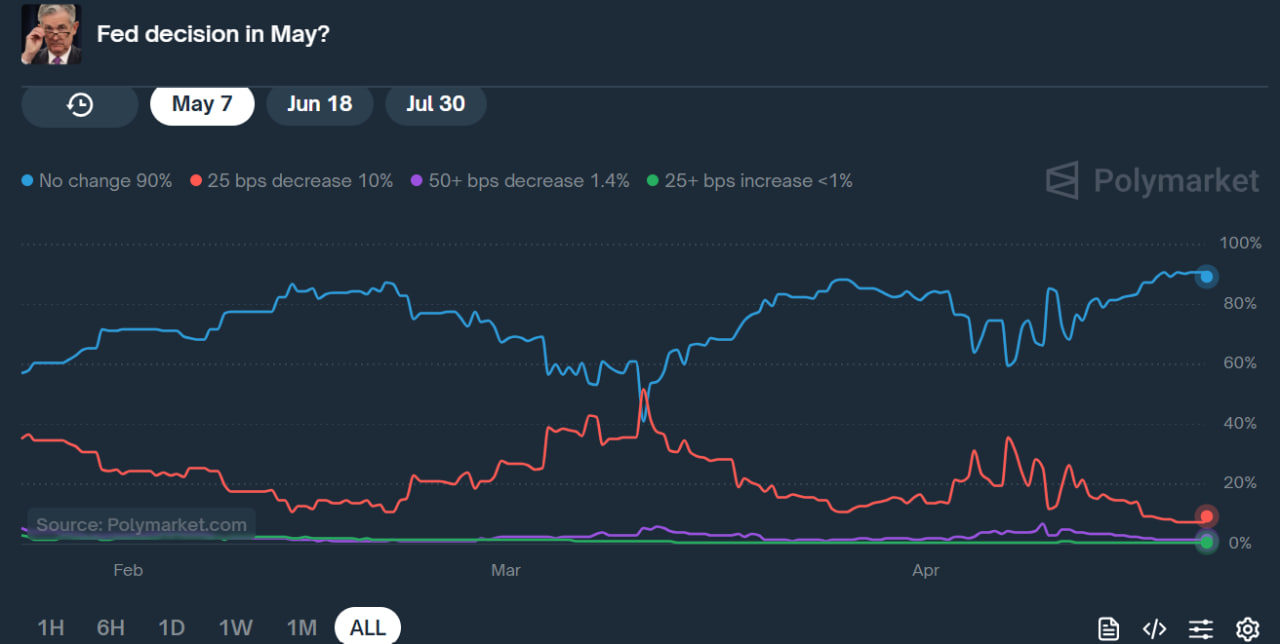This screenshot has width=1280, height=644.
Task: Select the 1D time range
Action: tap(172, 628)
